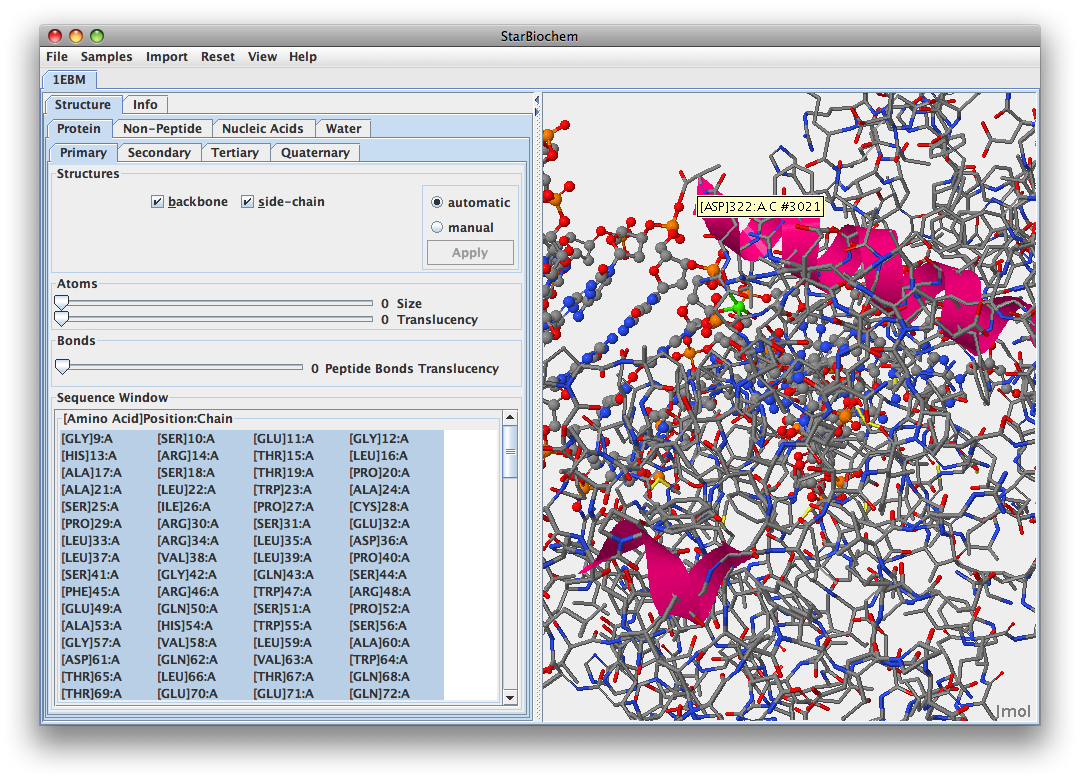1080x780 pixels.
Task: Open the View menu
Action: (x=262, y=57)
